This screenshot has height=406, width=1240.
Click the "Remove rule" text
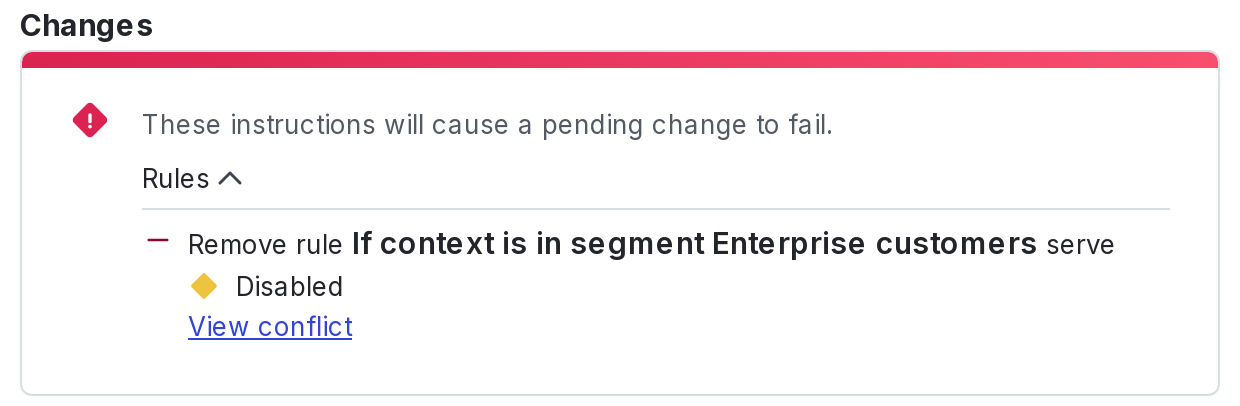[x=267, y=245]
